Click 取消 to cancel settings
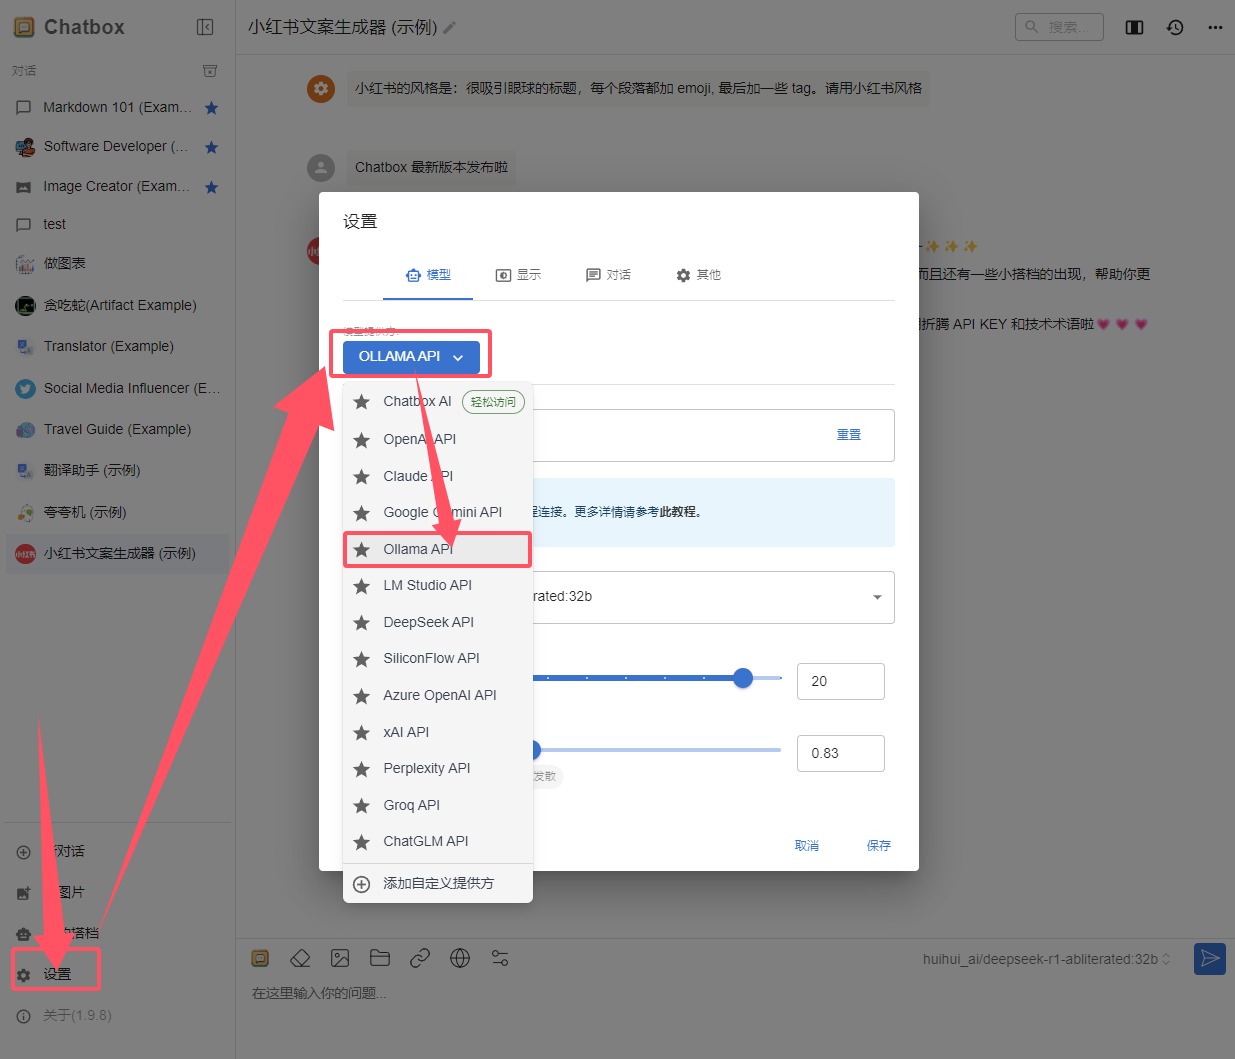The height and width of the screenshot is (1059, 1235). [x=807, y=846]
